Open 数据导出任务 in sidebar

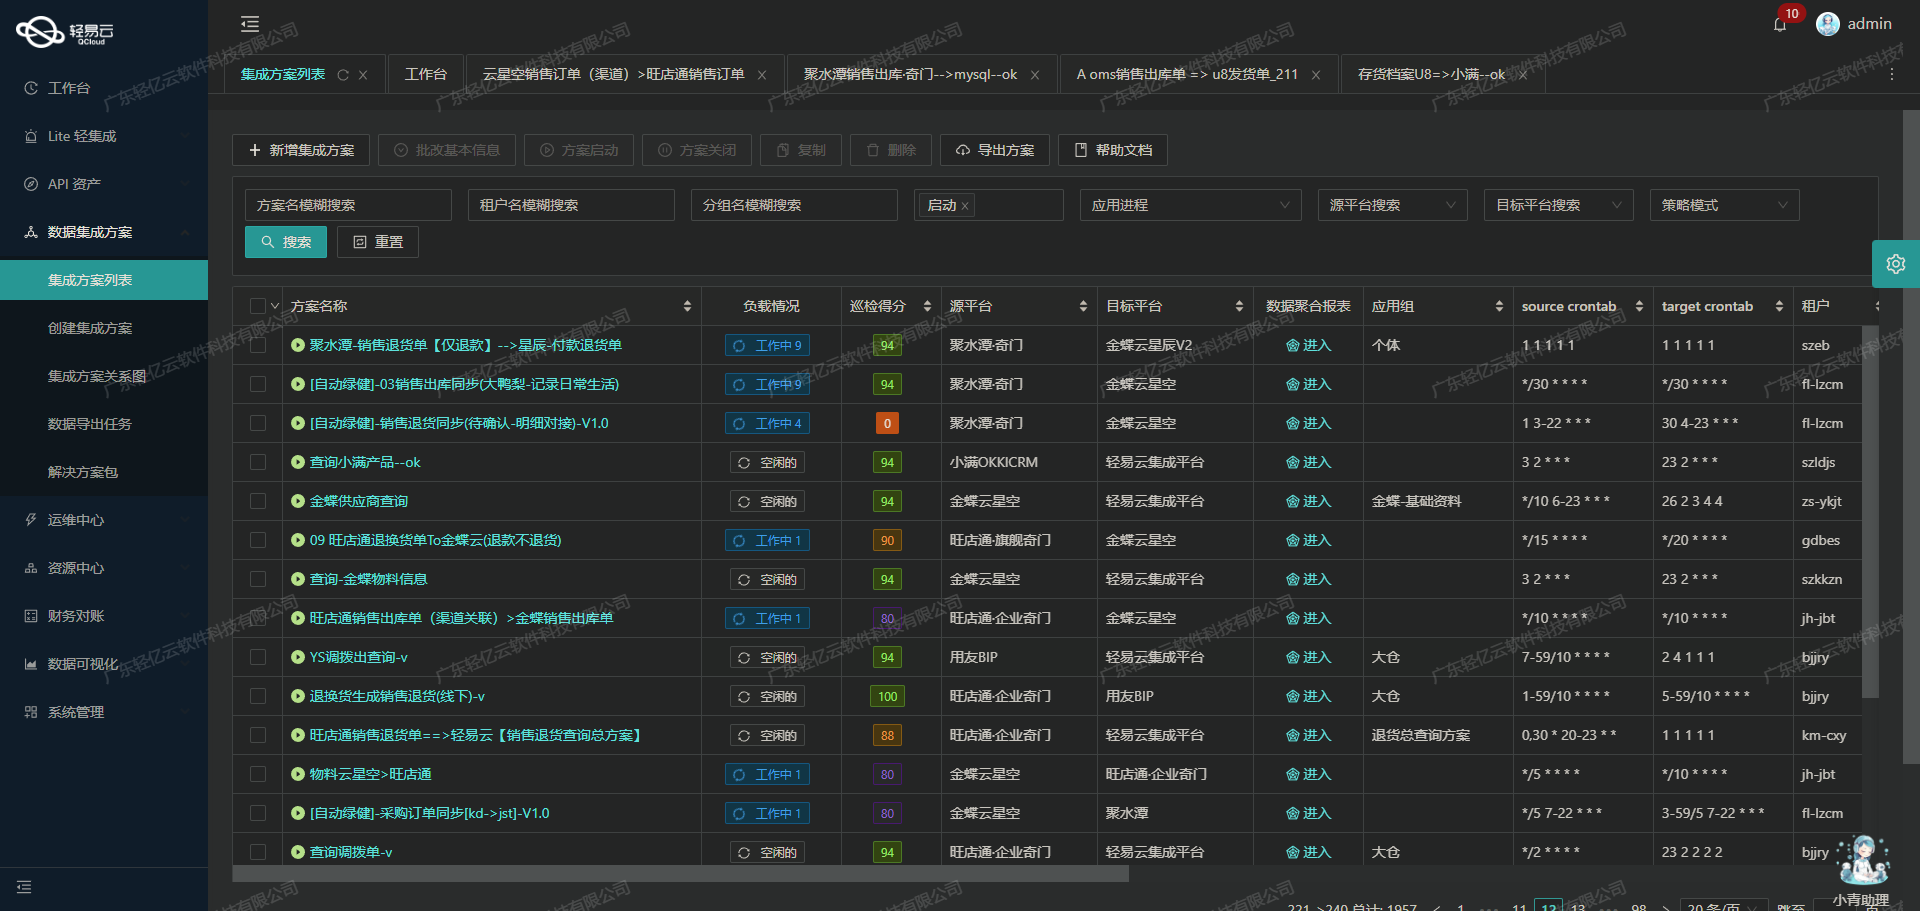(104, 424)
